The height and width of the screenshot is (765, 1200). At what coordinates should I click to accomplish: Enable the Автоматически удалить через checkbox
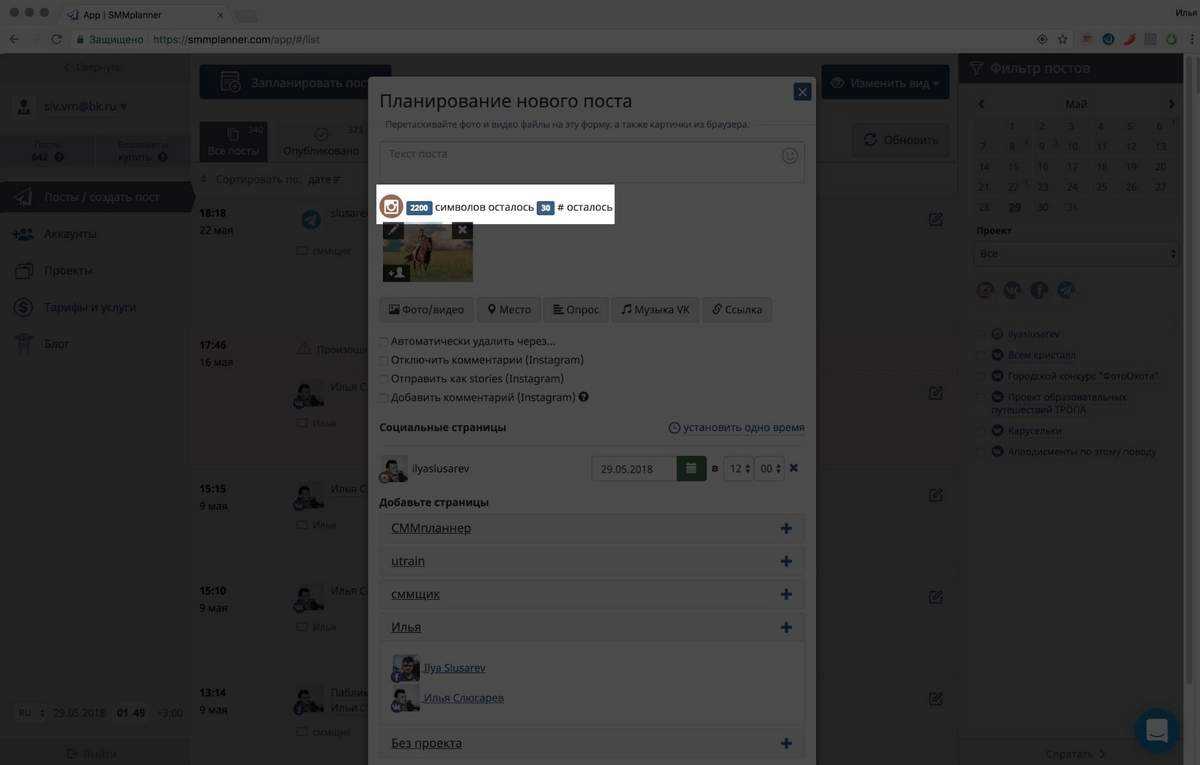coord(384,341)
